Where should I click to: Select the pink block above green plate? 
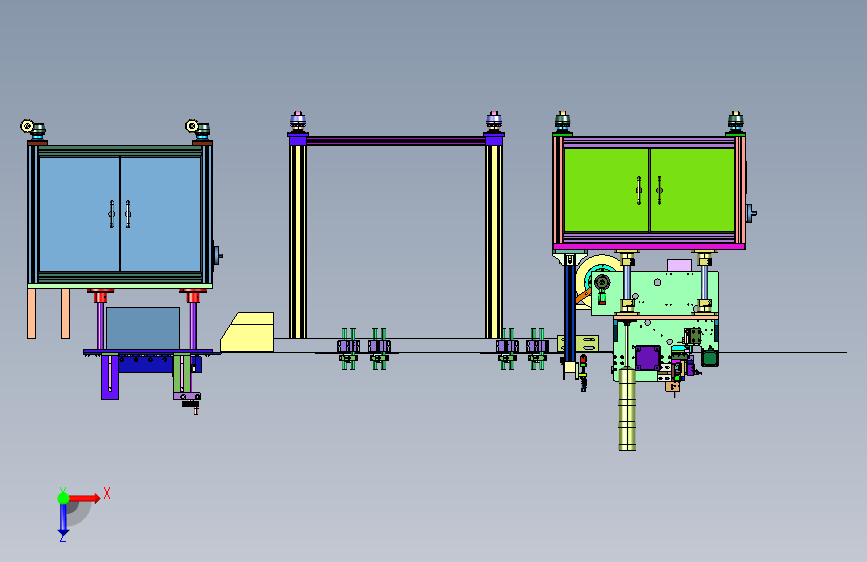(x=679, y=266)
